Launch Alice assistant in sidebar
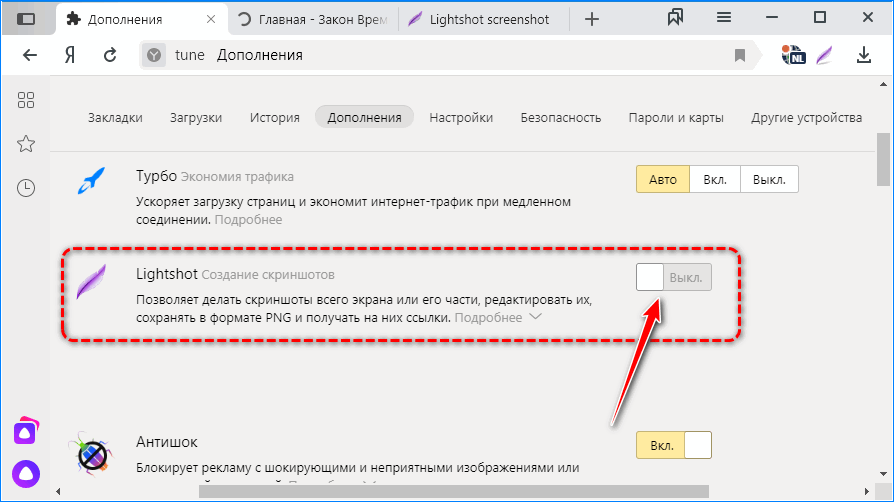The width and height of the screenshot is (894, 502). 26,473
